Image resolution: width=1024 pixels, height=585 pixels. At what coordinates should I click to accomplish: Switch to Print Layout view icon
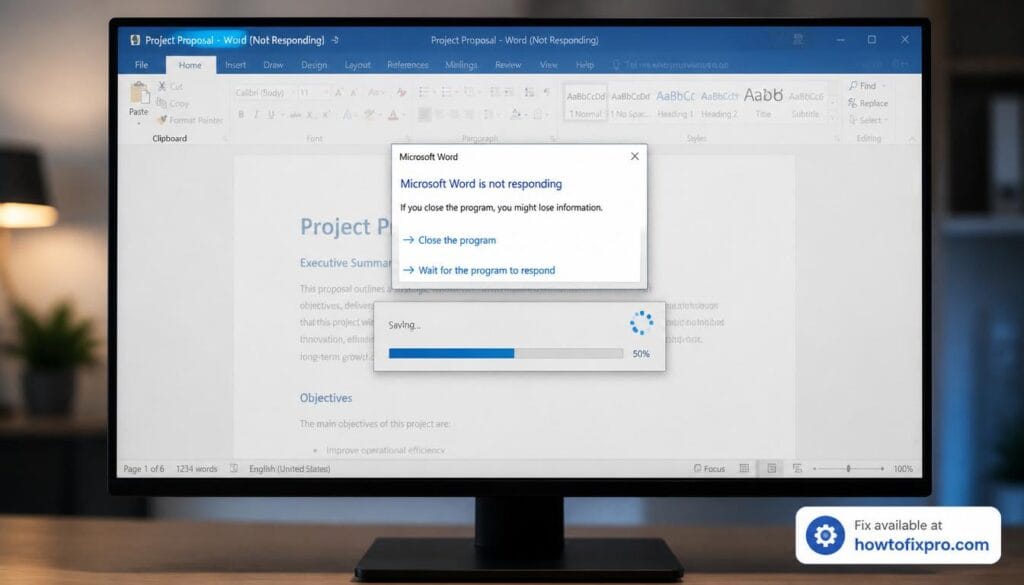pyautogui.click(x=772, y=468)
